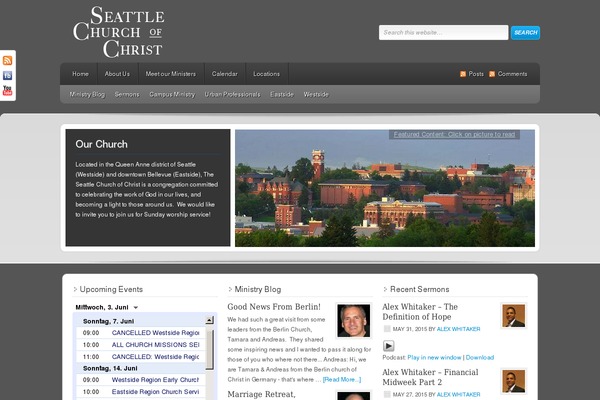Screen dimensions: 600x400
Task: Click the Posts RSS icon
Action: coord(463,74)
